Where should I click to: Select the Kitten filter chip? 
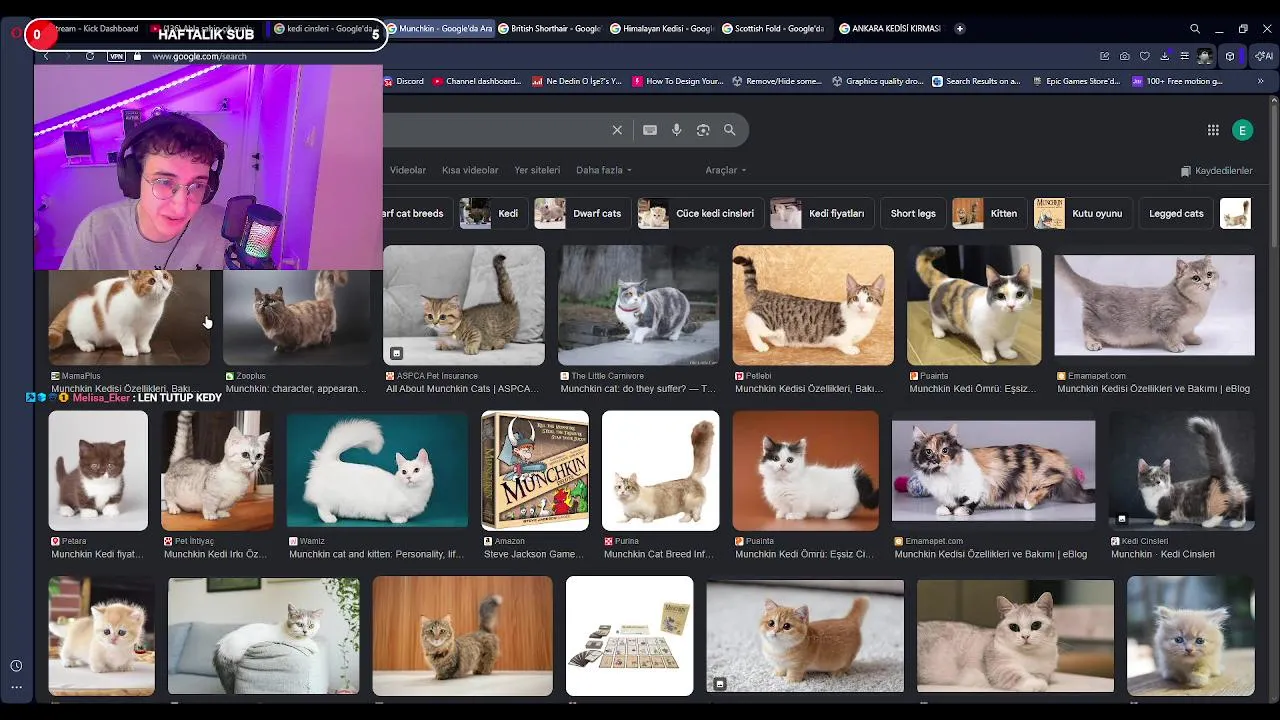coord(988,213)
